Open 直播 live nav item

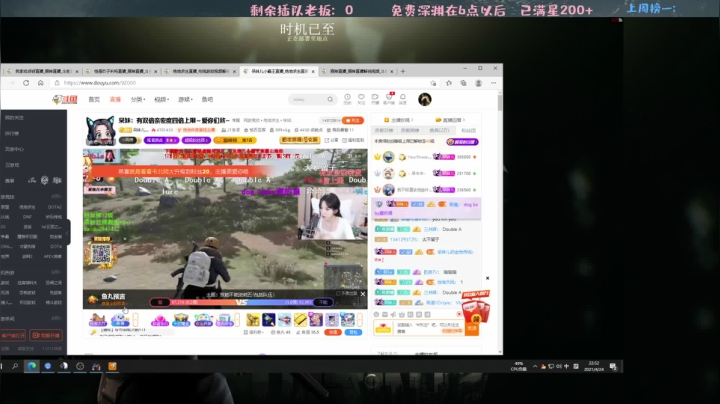[115, 99]
